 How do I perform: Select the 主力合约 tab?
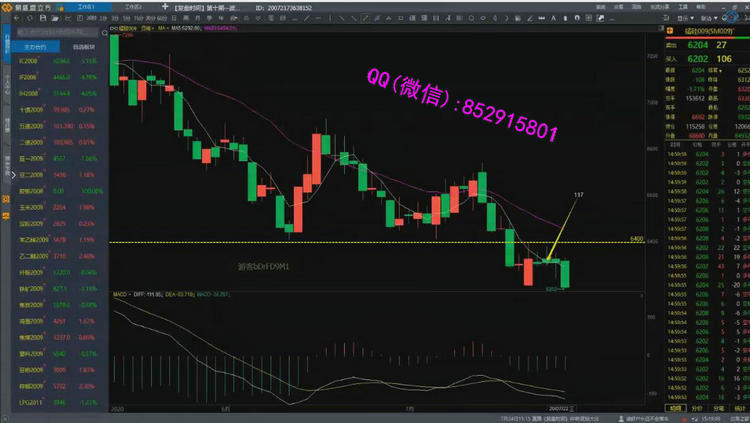(34, 46)
